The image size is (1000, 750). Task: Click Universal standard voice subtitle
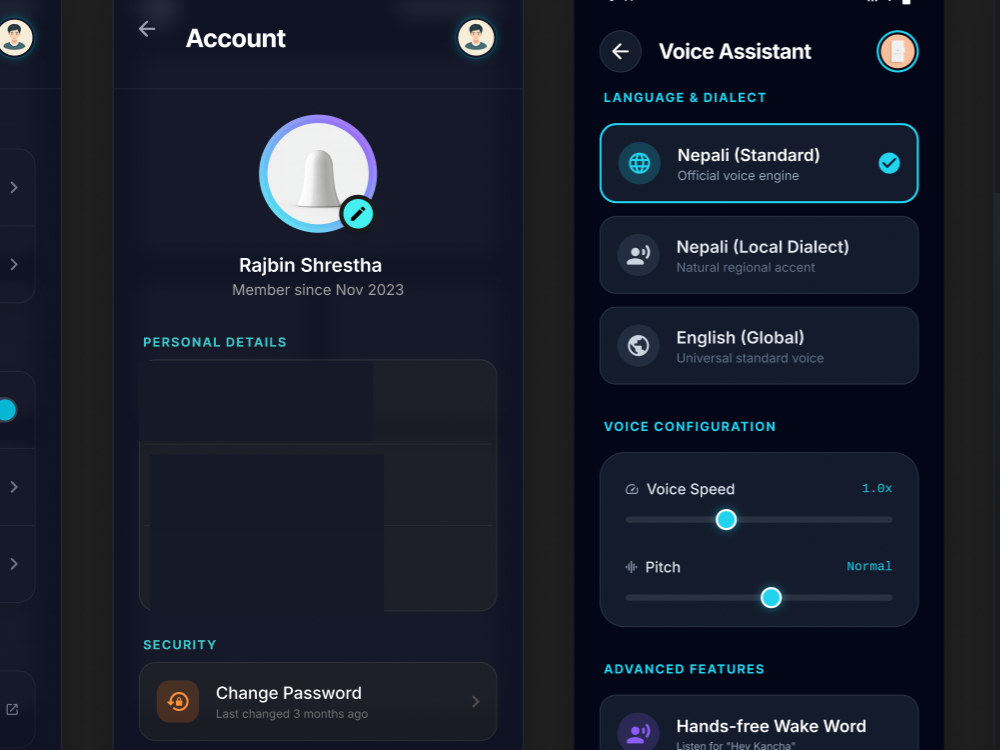[750, 358]
